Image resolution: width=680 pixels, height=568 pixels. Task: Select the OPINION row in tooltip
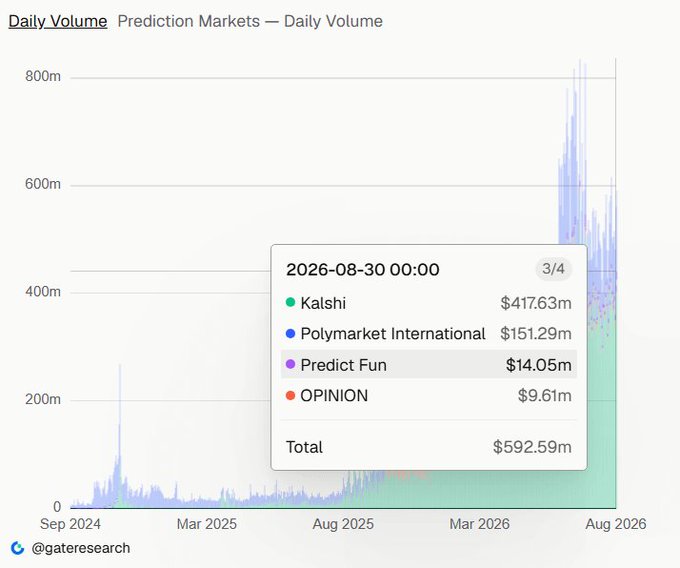click(429, 395)
